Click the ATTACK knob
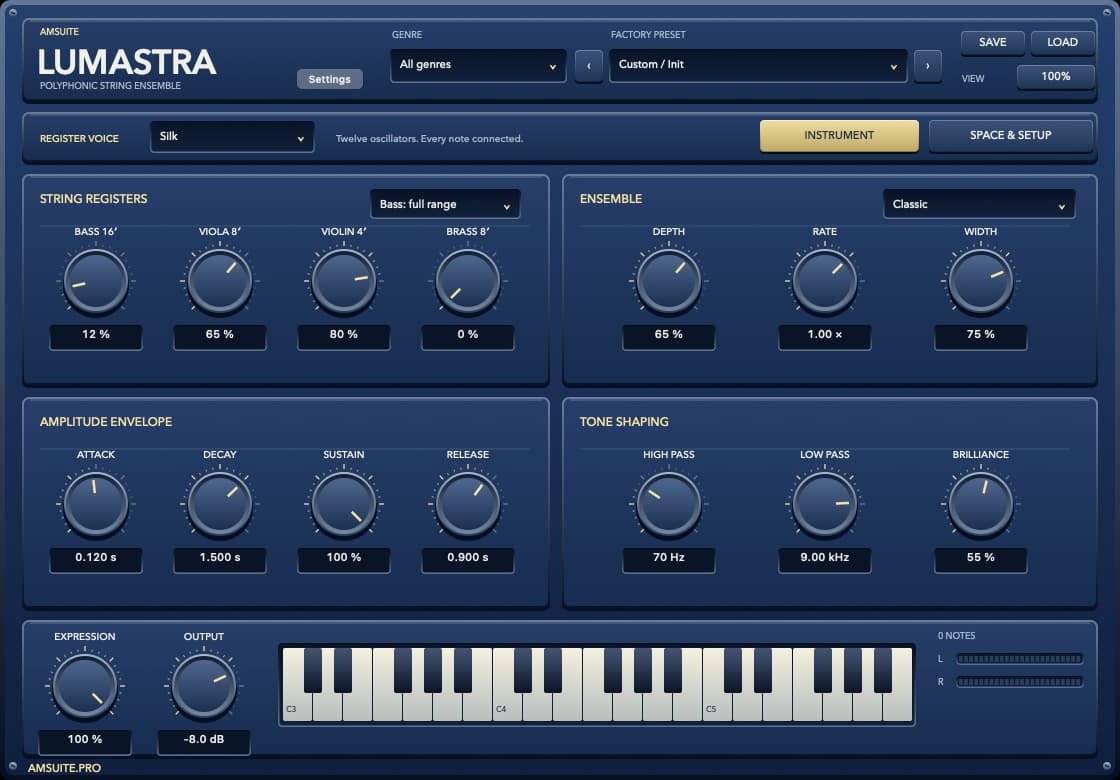Image resolution: width=1120 pixels, height=780 pixels. pos(96,504)
